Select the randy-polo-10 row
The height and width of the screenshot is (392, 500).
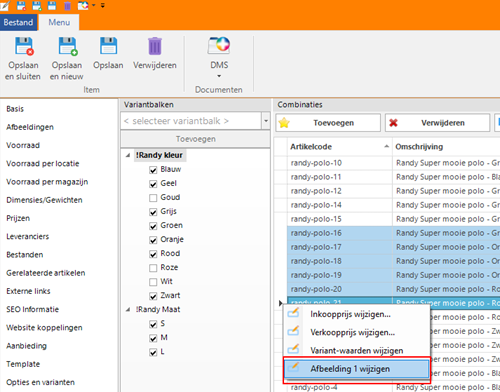click(x=387, y=163)
